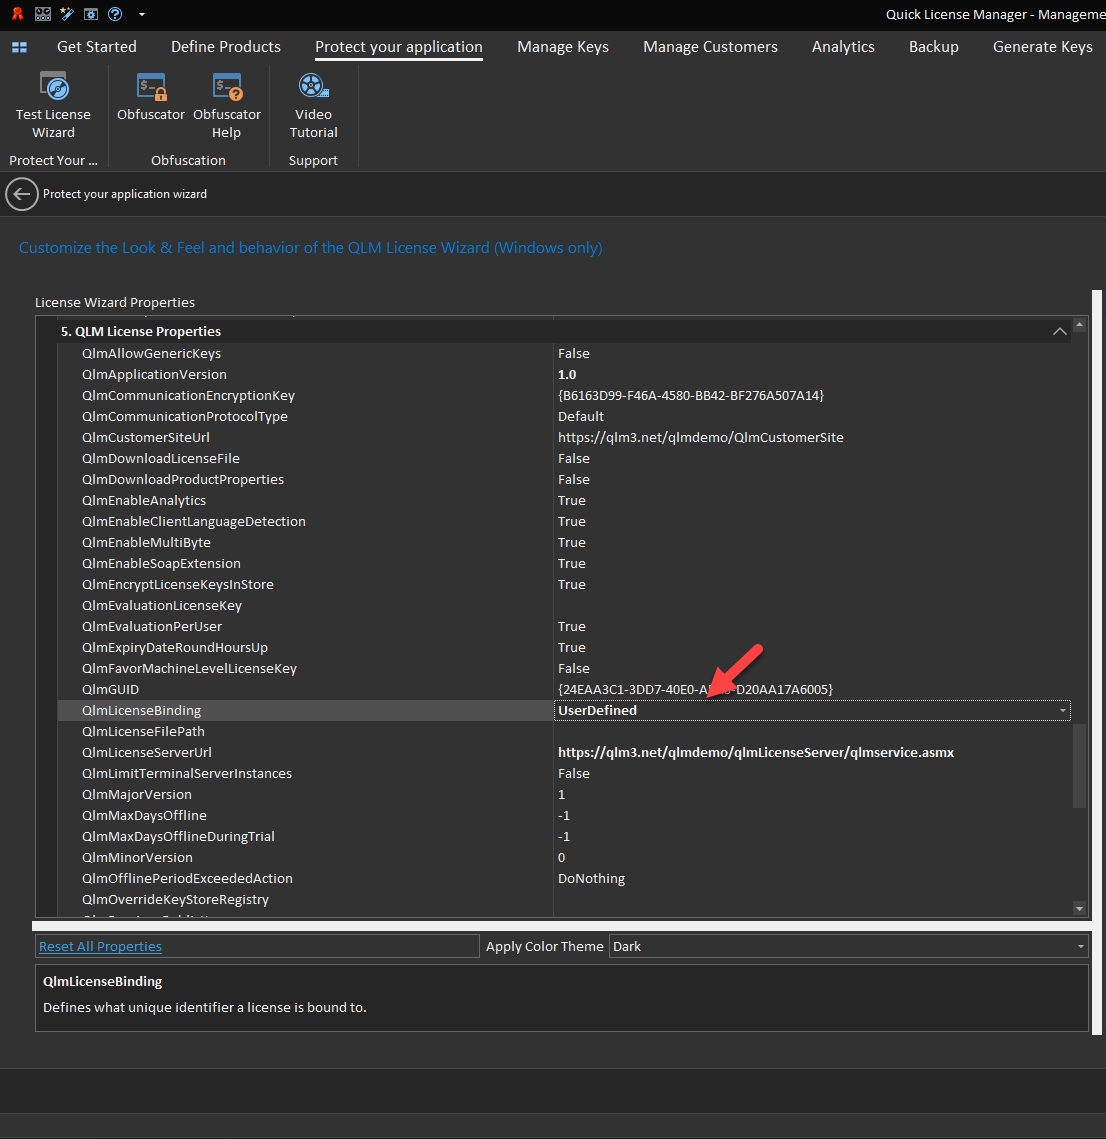Click the property grid scroll up arrow

click(1080, 325)
